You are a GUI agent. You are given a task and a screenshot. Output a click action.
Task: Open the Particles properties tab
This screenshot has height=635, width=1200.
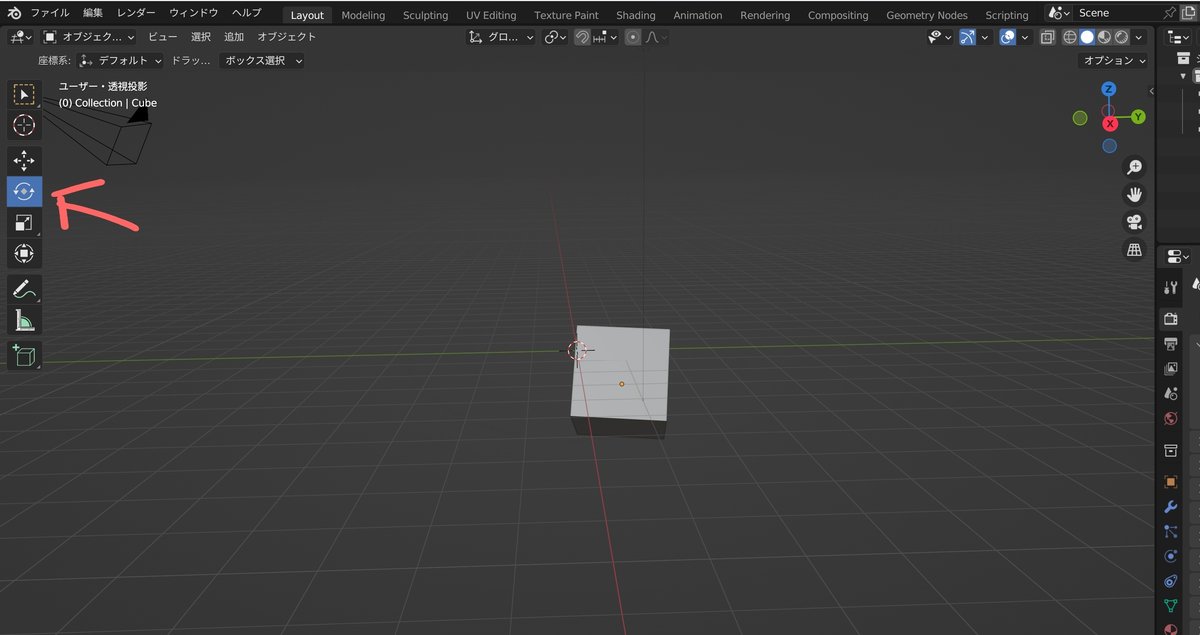[1171, 532]
